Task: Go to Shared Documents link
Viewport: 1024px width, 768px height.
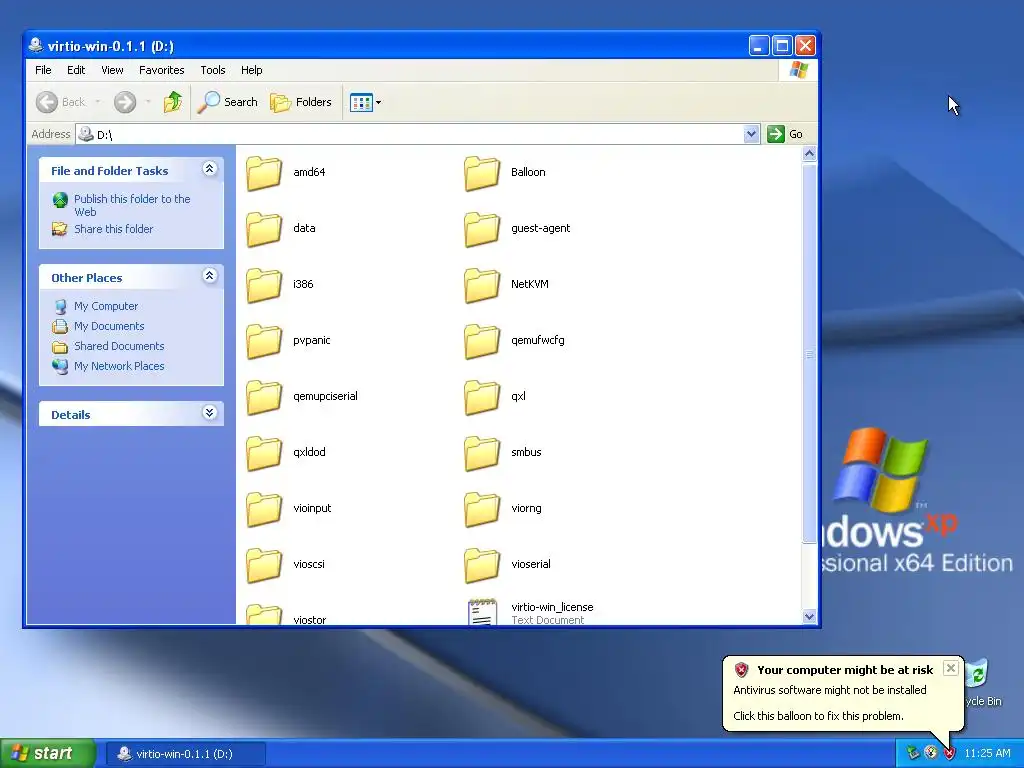Action: [119, 346]
